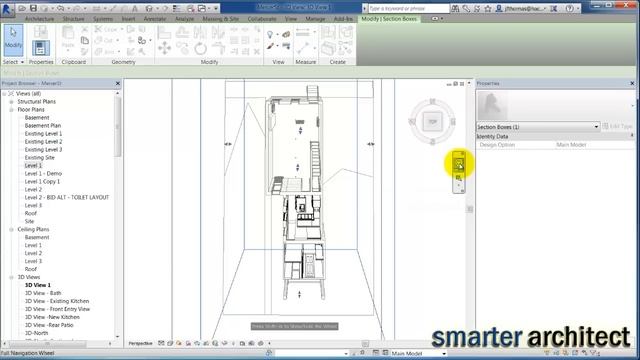Select Level 1 - Demo floor plan

coord(43,173)
